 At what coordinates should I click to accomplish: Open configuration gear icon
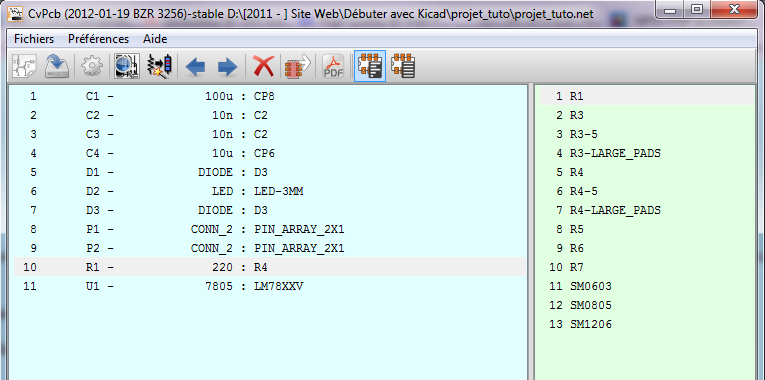[x=92, y=66]
